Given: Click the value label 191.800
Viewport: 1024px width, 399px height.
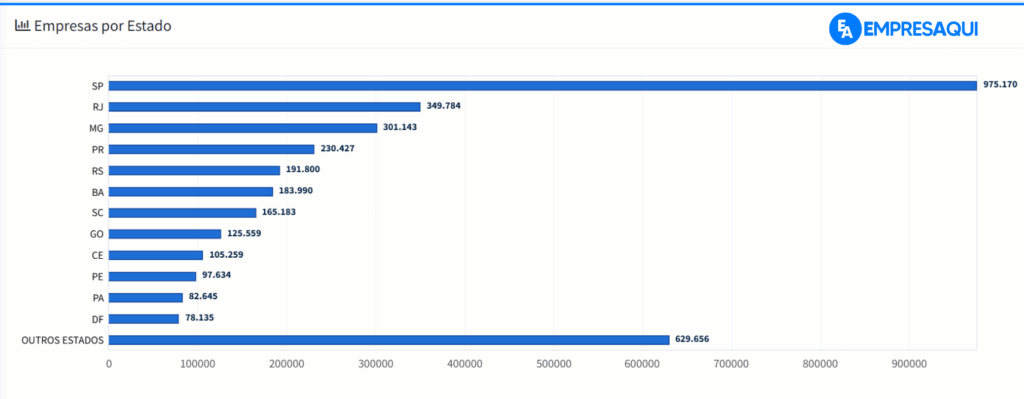Looking at the screenshot, I should coord(303,169).
